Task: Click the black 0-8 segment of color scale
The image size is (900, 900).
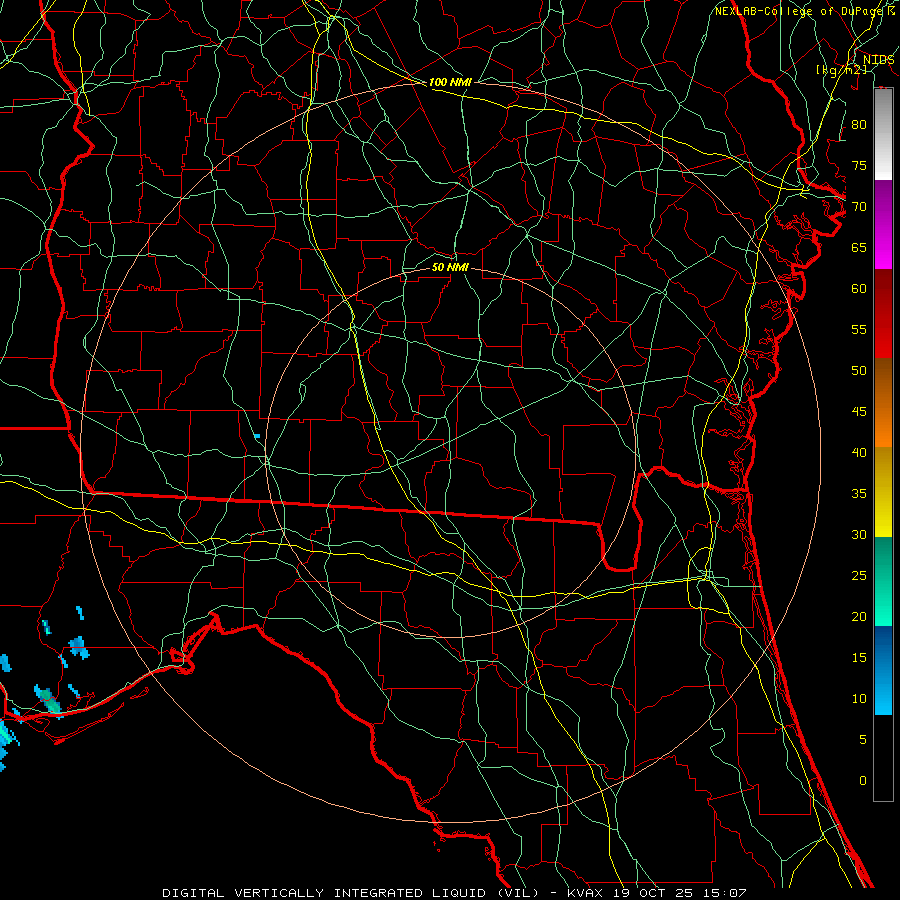Action: [883, 758]
